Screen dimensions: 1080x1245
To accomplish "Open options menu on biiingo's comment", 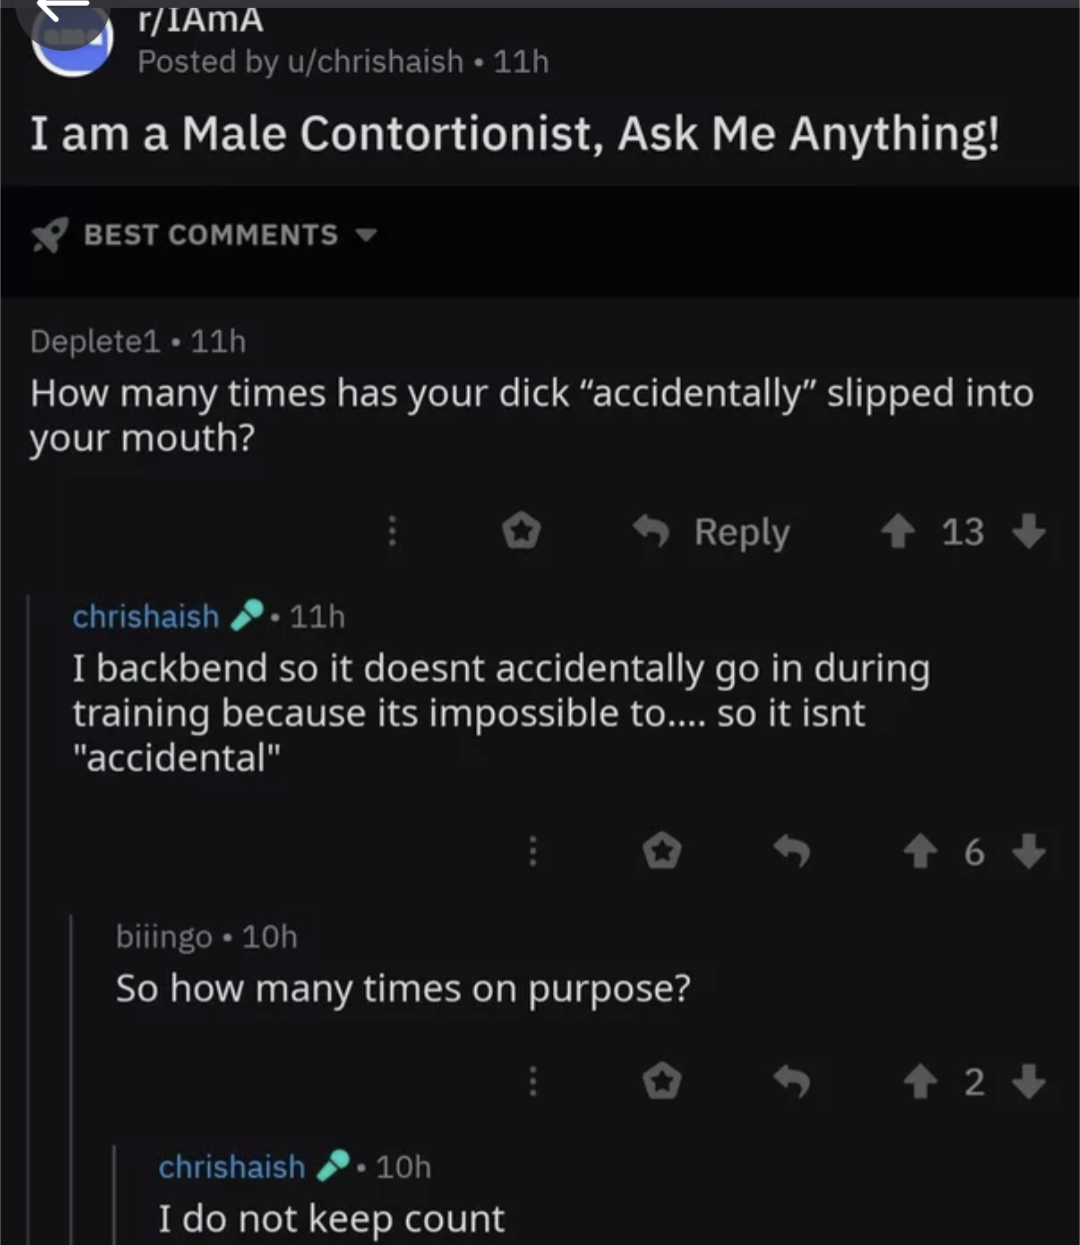I will coord(533,1082).
